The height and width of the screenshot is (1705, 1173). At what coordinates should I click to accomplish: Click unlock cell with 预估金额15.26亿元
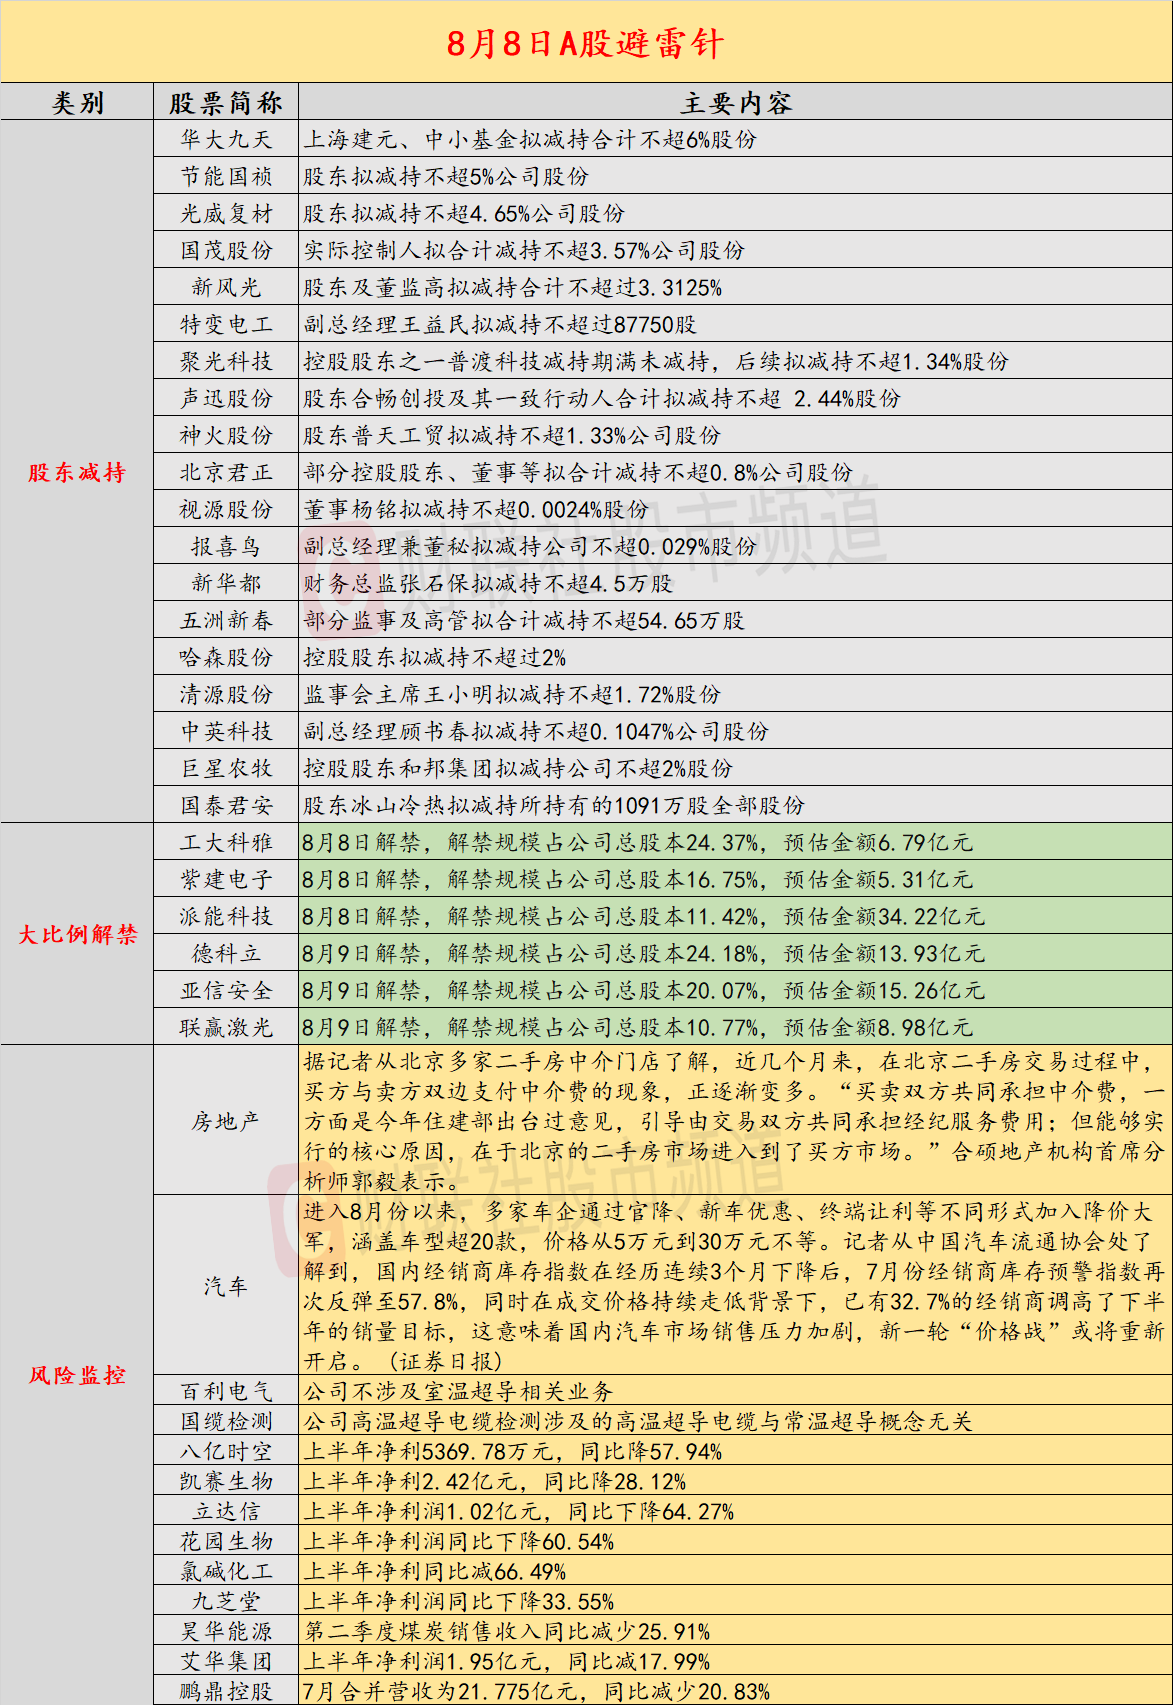click(735, 990)
